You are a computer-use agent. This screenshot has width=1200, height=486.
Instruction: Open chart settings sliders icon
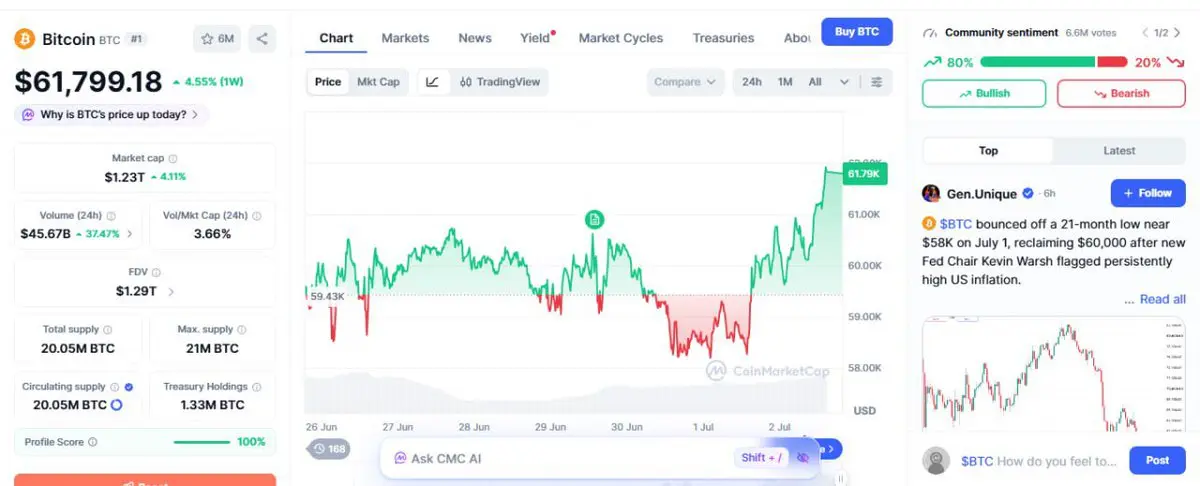tap(877, 82)
